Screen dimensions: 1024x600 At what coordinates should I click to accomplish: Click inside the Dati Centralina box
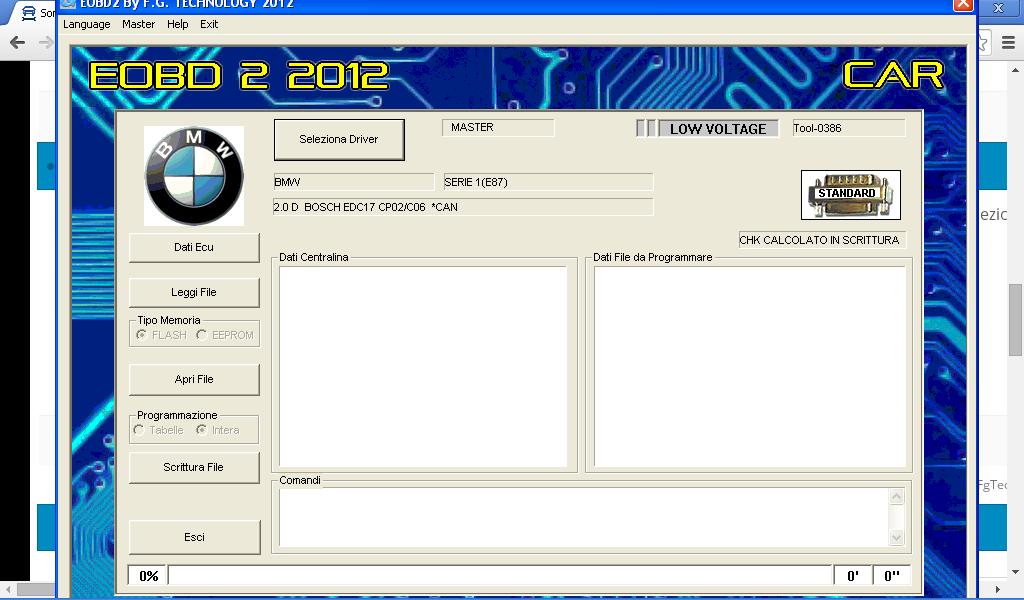pyautogui.click(x=423, y=366)
